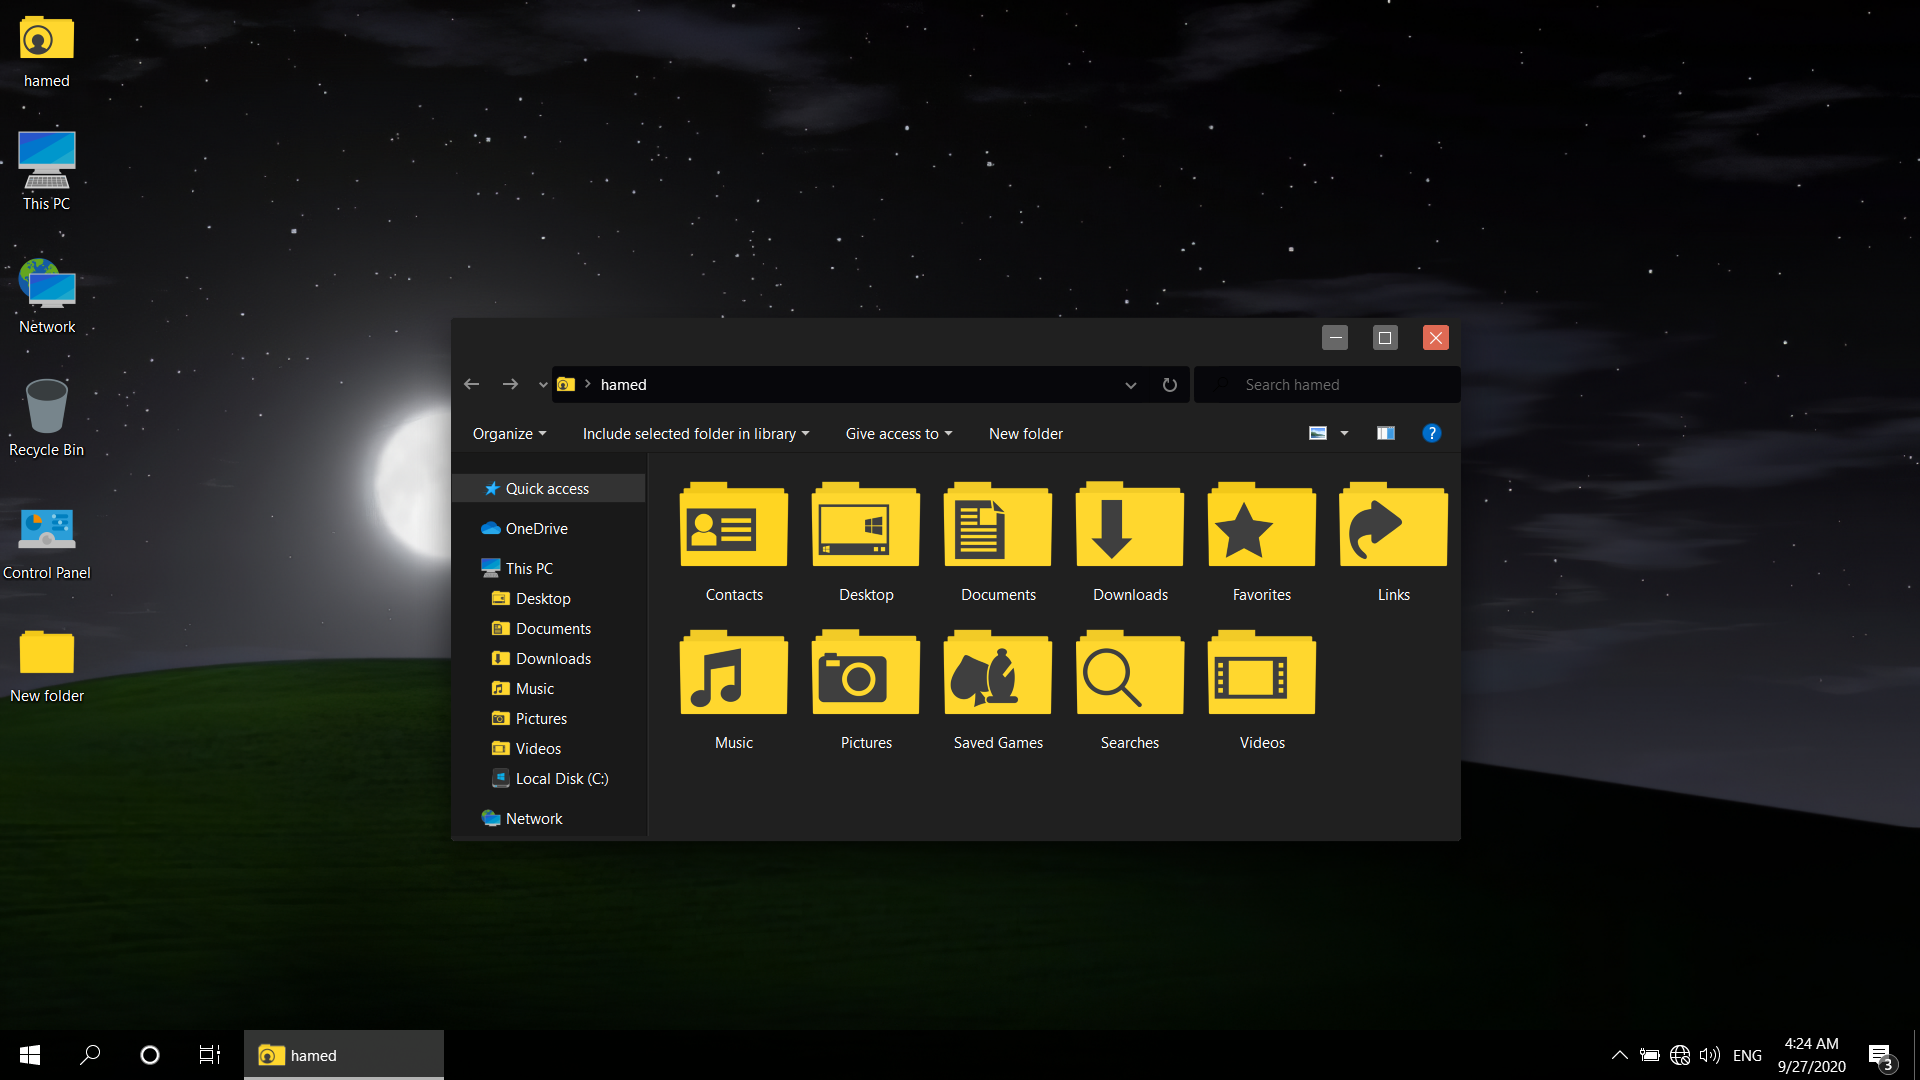The height and width of the screenshot is (1080, 1920).
Task: Open Include selected folder in library menu
Action: [695, 434]
